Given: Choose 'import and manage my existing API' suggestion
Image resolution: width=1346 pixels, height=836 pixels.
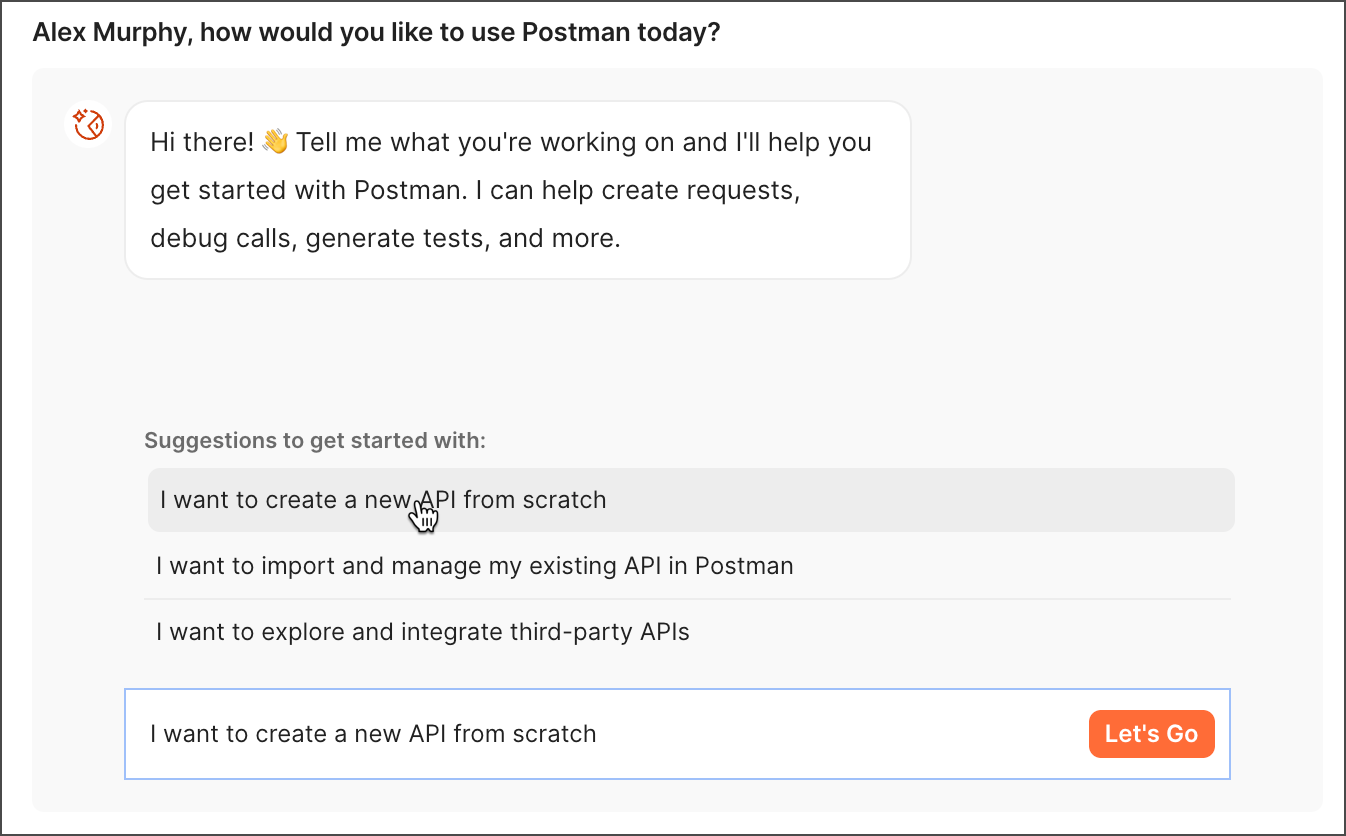Looking at the screenshot, I should pos(475,566).
